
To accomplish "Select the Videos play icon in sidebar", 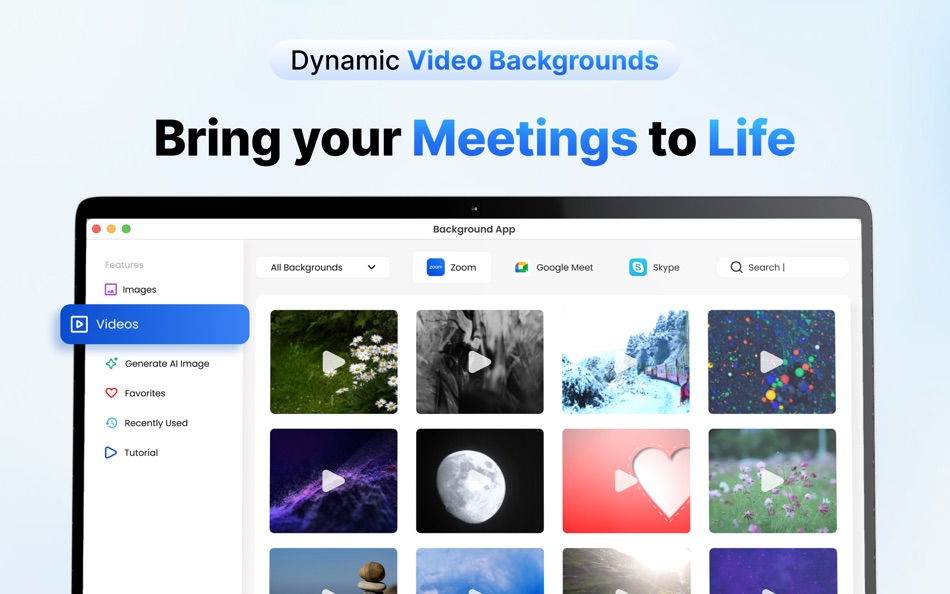I will (79, 324).
